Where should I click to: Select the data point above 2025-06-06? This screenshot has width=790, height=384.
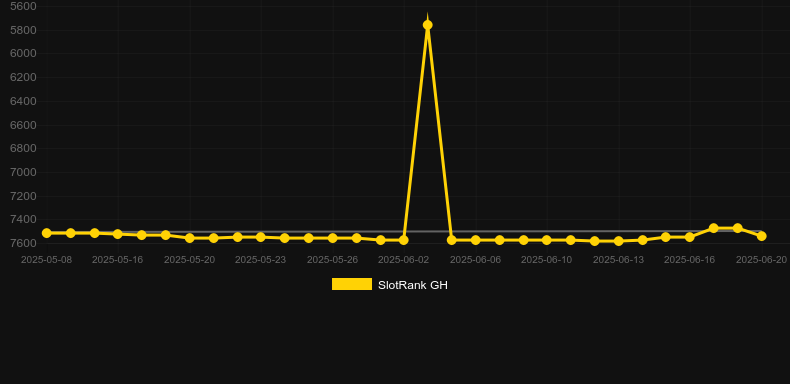[476, 240]
